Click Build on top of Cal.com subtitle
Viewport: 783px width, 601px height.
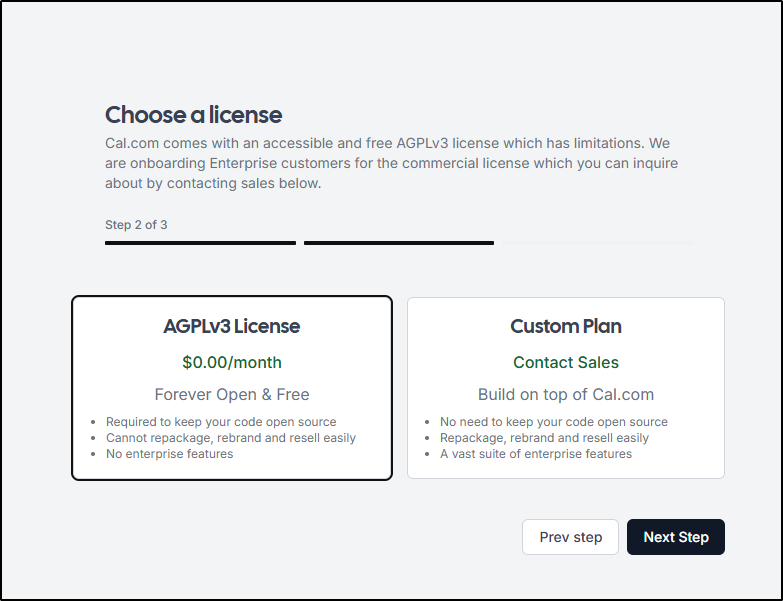coord(566,394)
